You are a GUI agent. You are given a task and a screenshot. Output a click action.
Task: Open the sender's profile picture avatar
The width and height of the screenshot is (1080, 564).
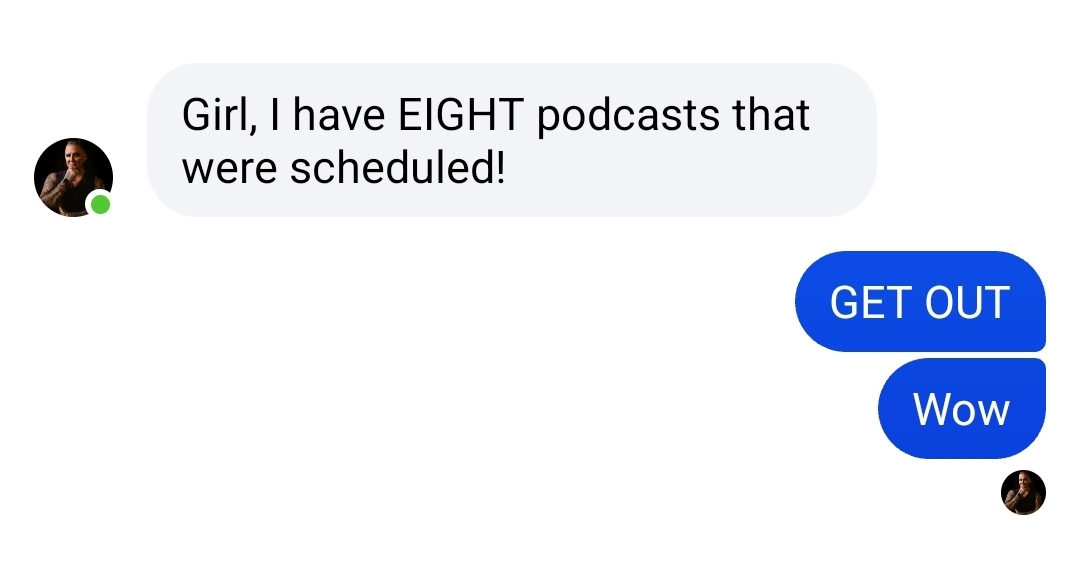[73, 177]
